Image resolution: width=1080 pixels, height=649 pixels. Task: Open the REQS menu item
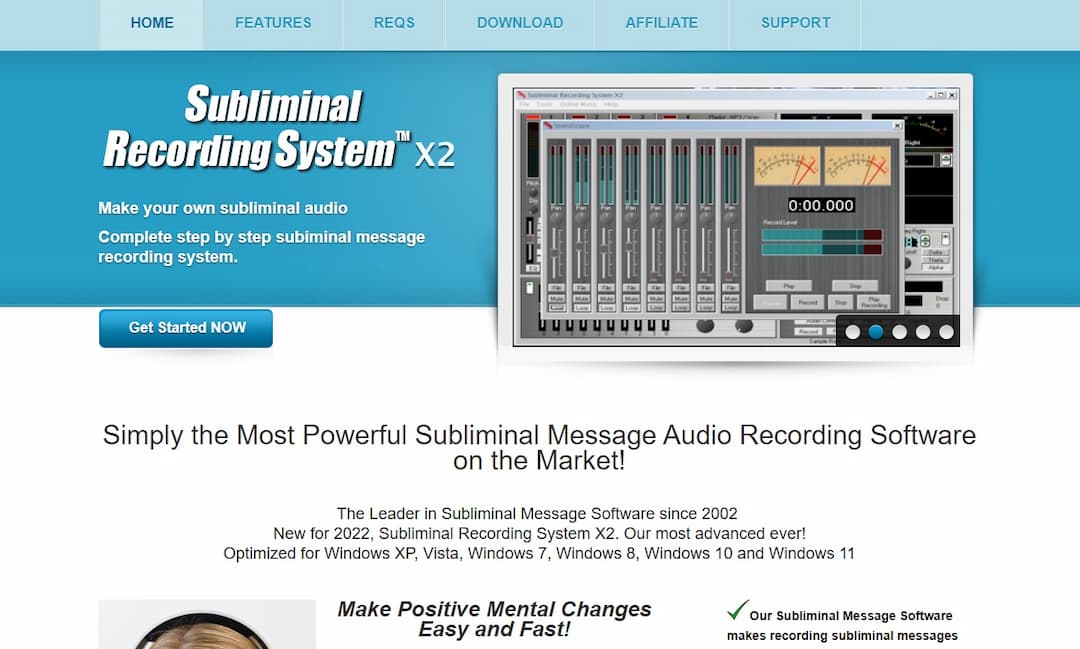(394, 23)
